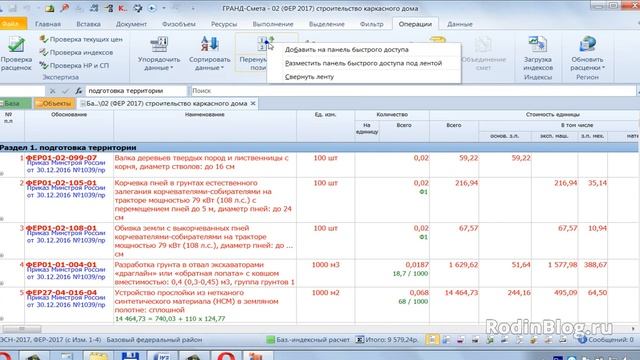Click the Операции ribbon tab

(415, 24)
